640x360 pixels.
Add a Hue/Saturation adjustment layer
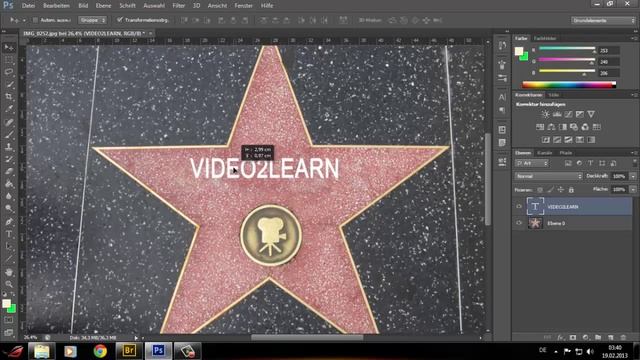pos(540,127)
